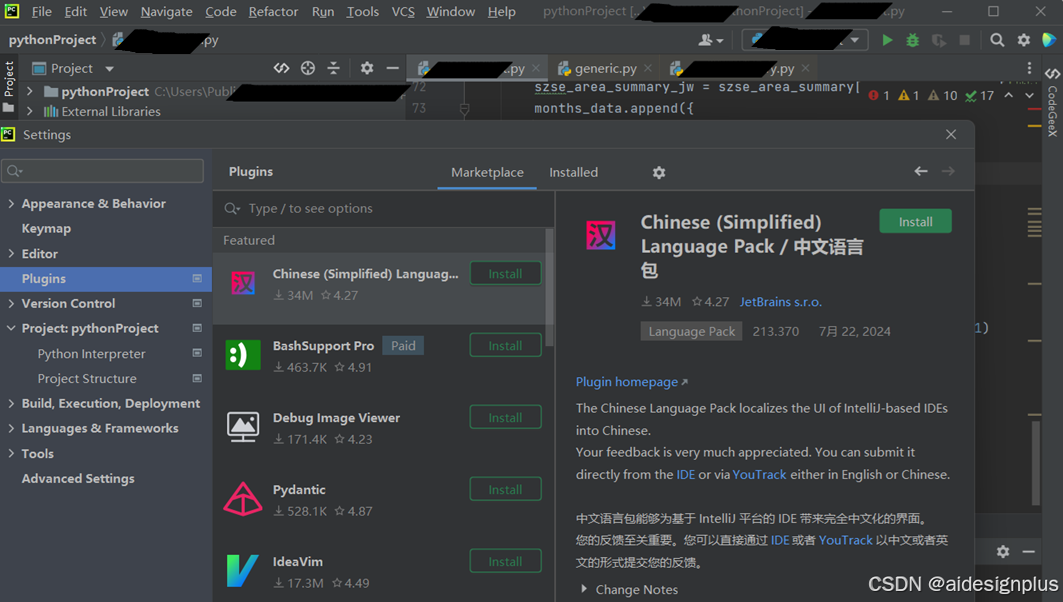Viewport: 1063px width, 602px height.
Task: Open the YouTrack link in English description
Action: 759,475
